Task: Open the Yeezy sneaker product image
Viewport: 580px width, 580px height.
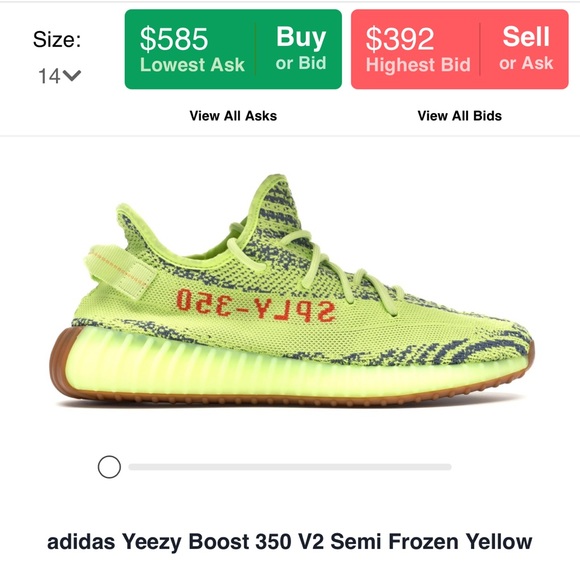Action: 291,290
